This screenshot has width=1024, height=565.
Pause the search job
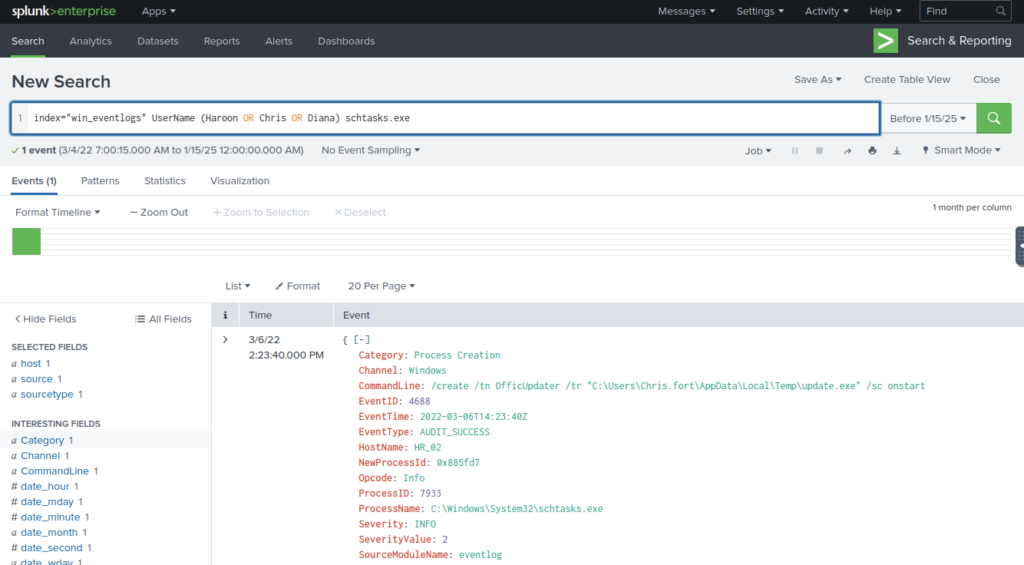(x=795, y=150)
